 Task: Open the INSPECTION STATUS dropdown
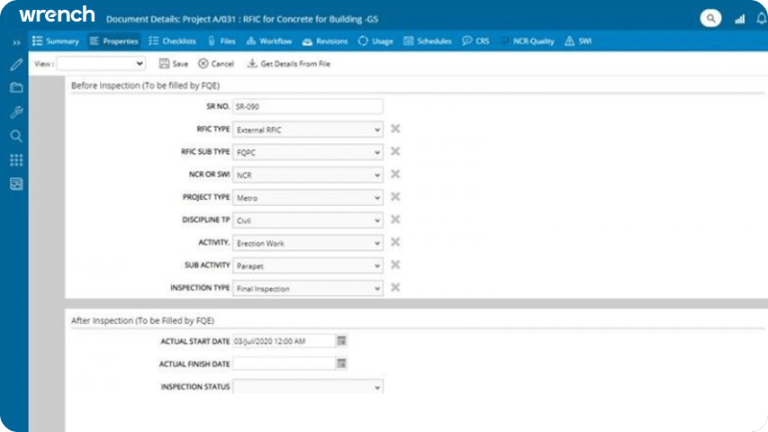click(308, 387)
